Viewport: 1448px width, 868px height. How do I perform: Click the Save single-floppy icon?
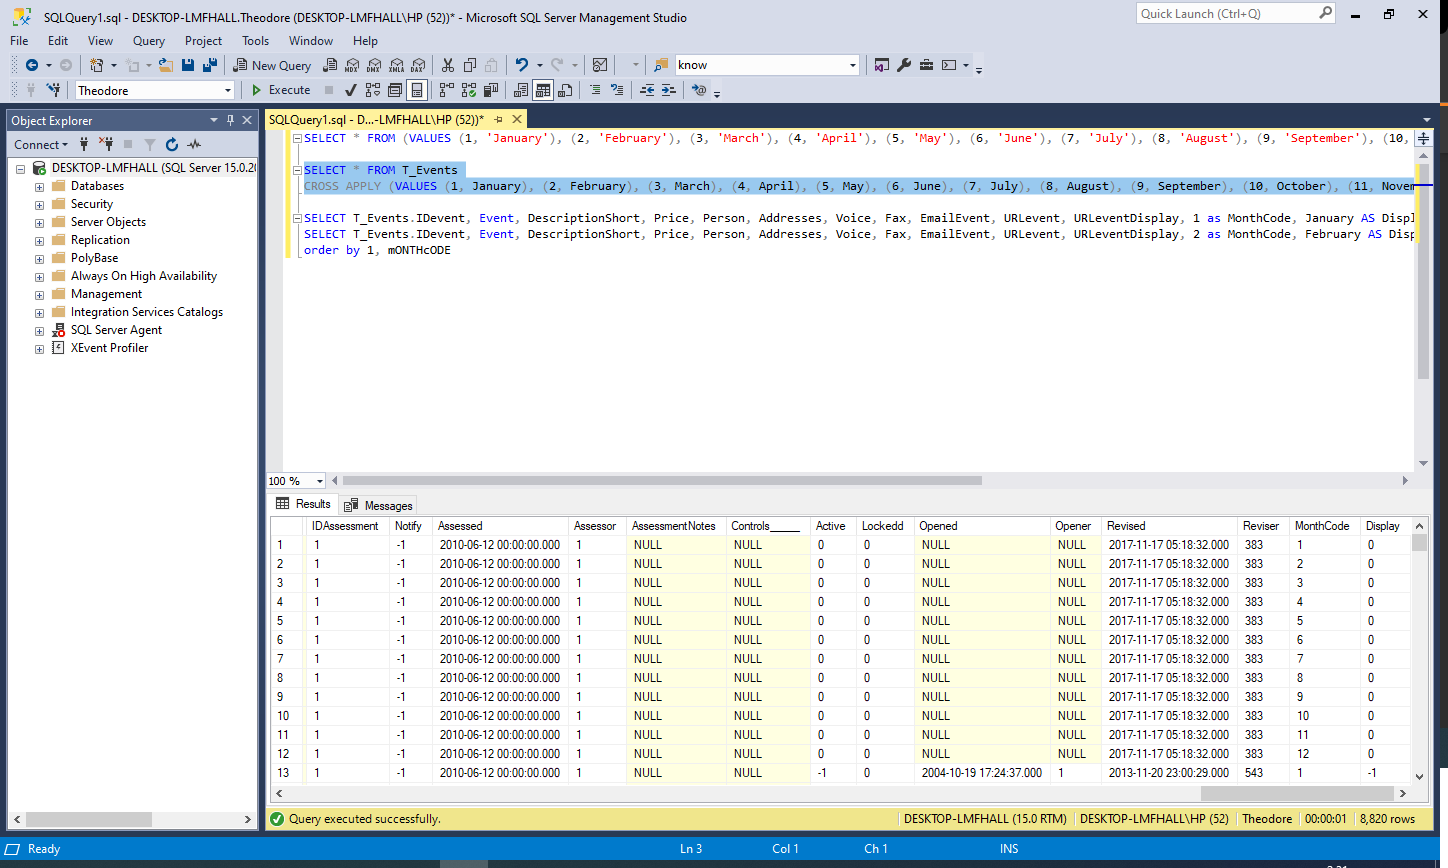(x=188, y=65)
